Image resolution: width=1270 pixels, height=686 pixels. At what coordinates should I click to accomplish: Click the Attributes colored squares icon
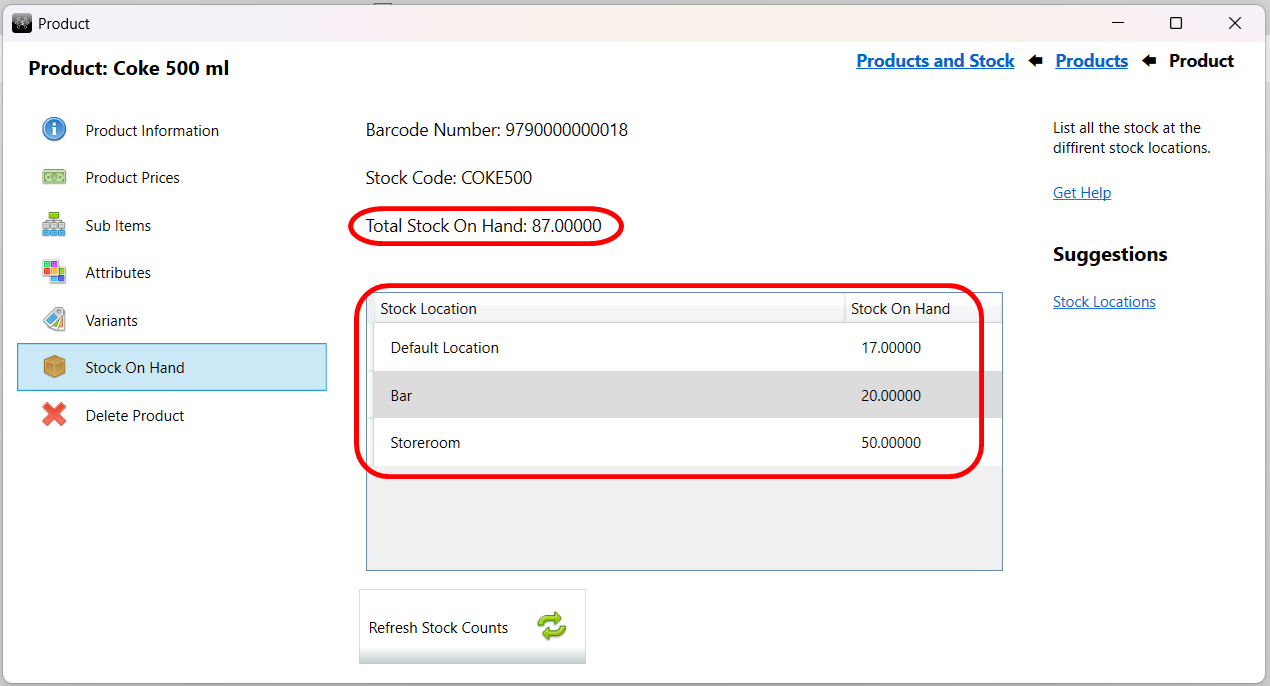[x=54, y=272]
